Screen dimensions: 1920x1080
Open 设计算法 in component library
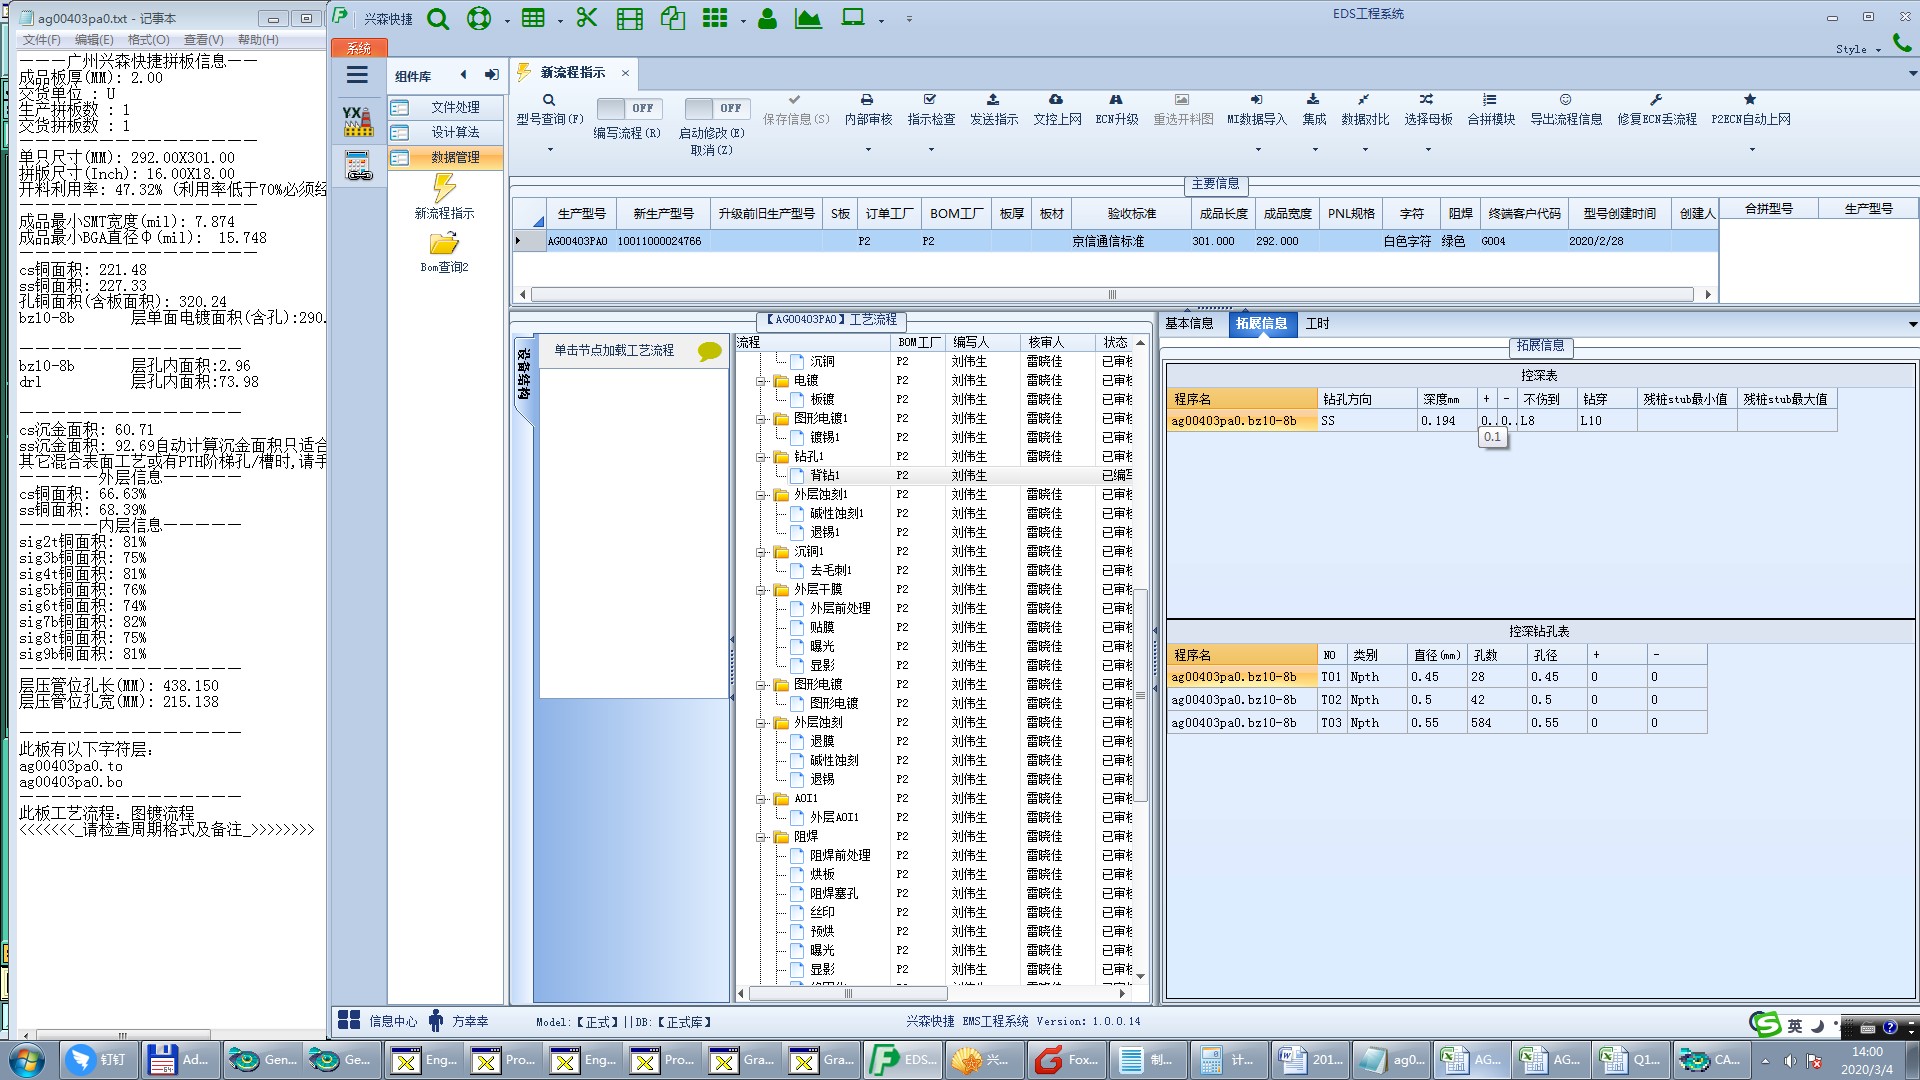pyautogui.click(x=445, y=132)
